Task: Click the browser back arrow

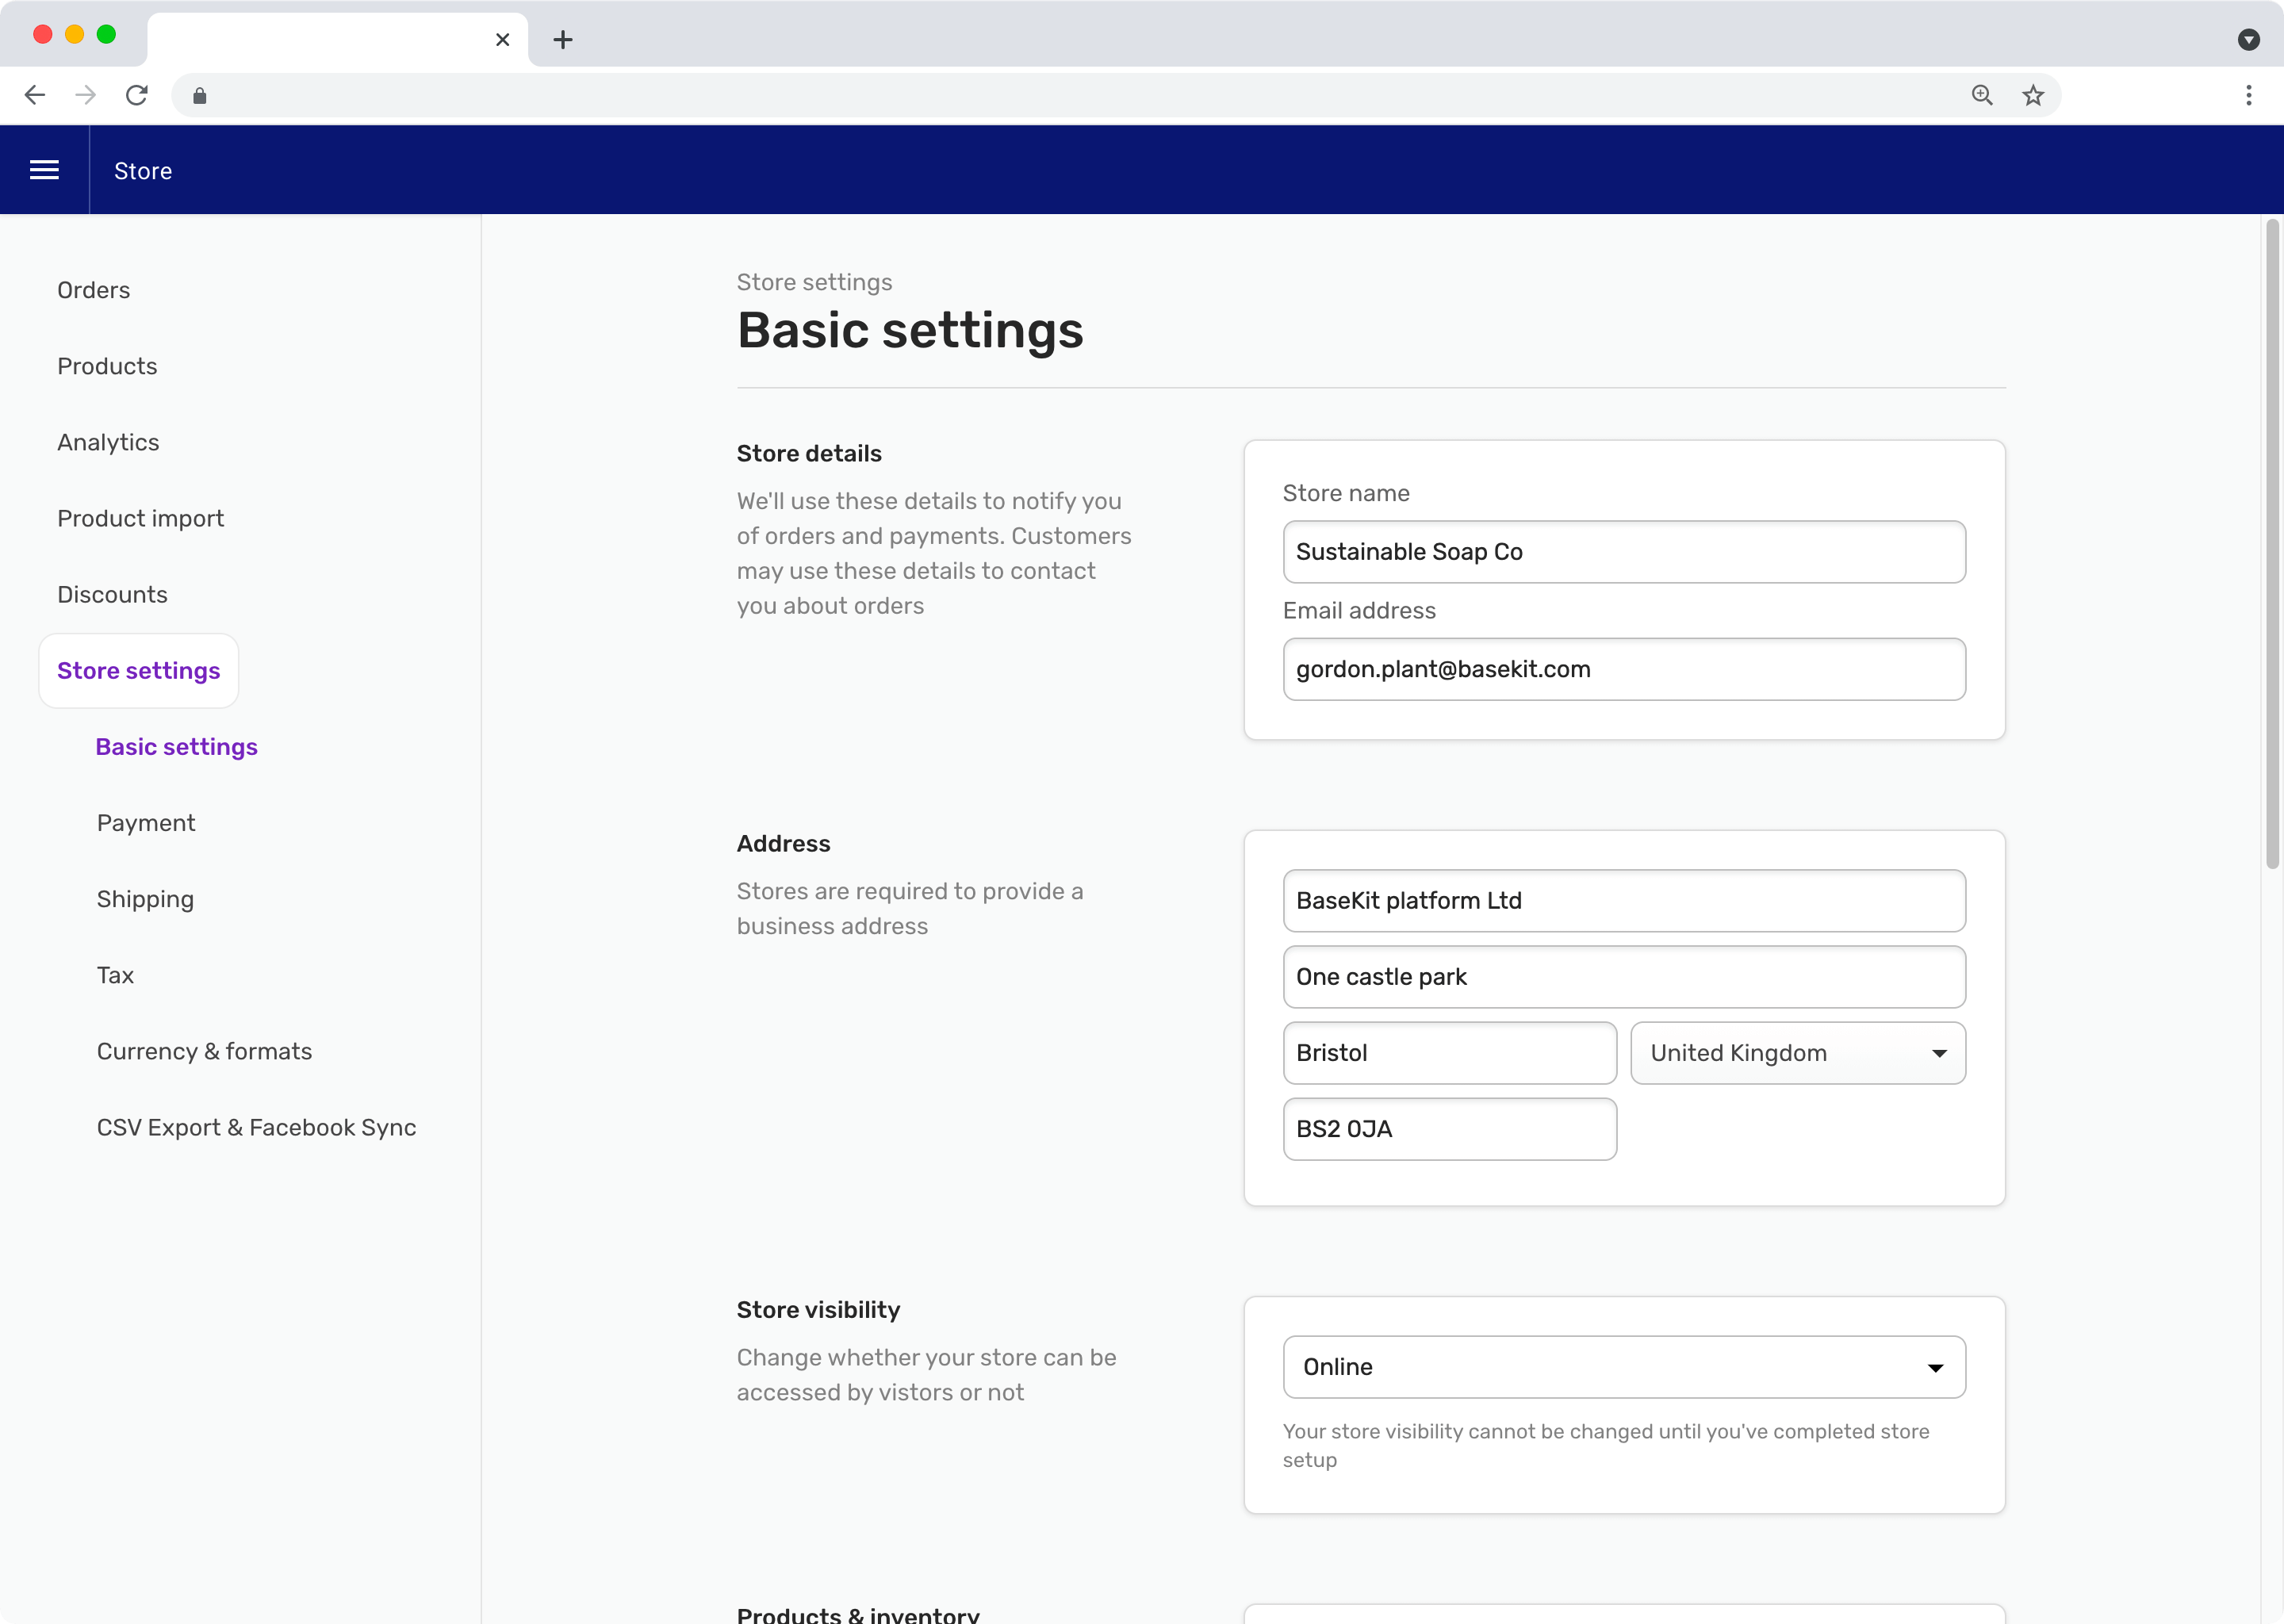Action: coord(35,95)
